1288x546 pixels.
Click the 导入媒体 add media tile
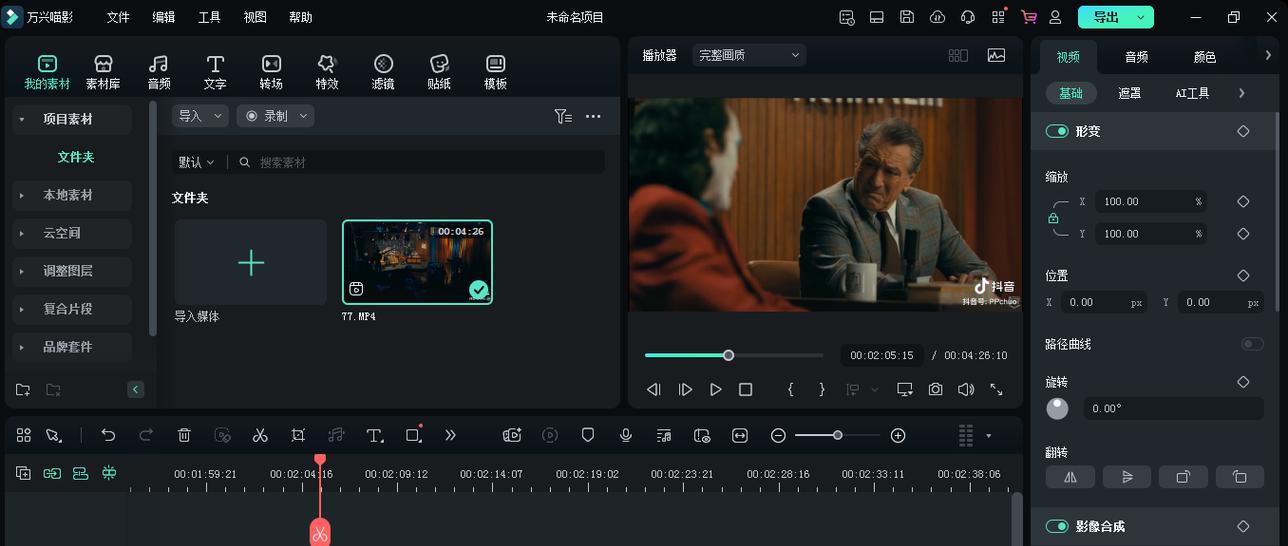tap(251, 263)
